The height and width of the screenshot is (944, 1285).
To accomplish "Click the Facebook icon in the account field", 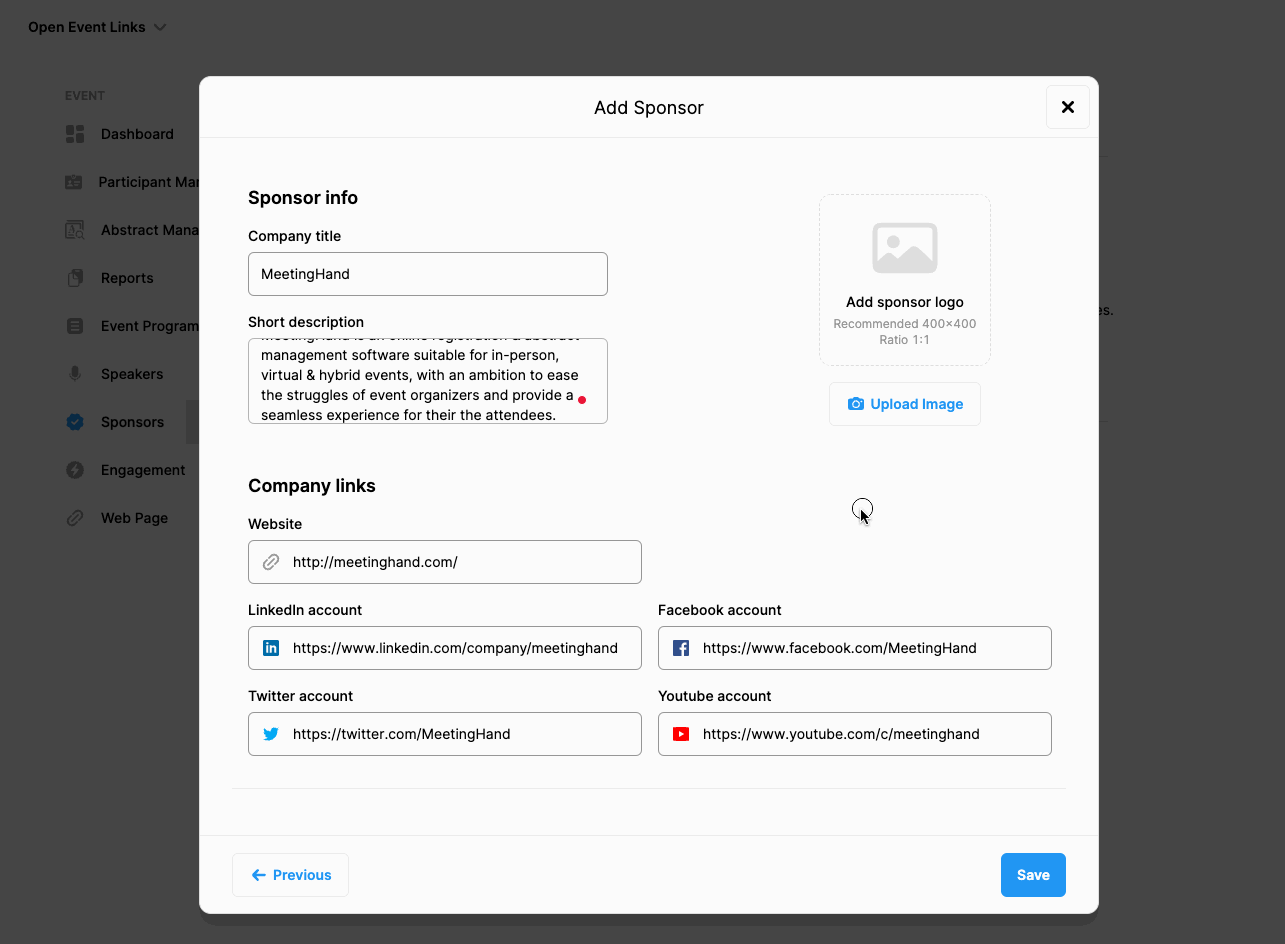I will (680, 648).
